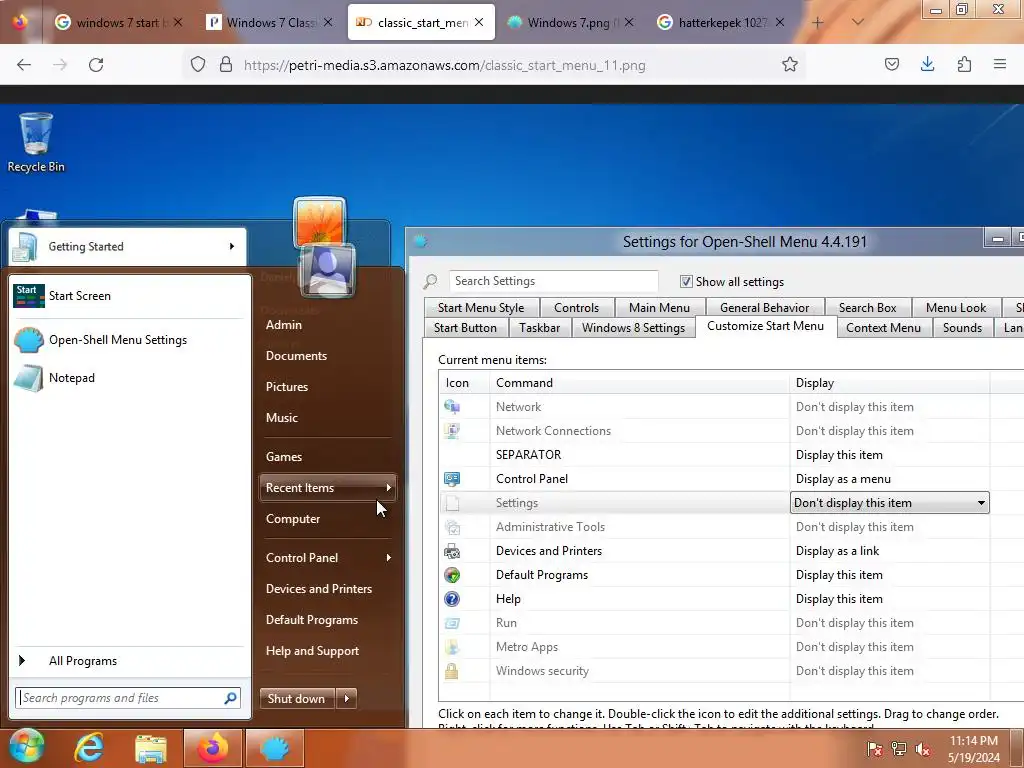This screenshot has width=1024, height=768.
Task: Bookmark this page with the star icon
Action: tap(790, 65)
